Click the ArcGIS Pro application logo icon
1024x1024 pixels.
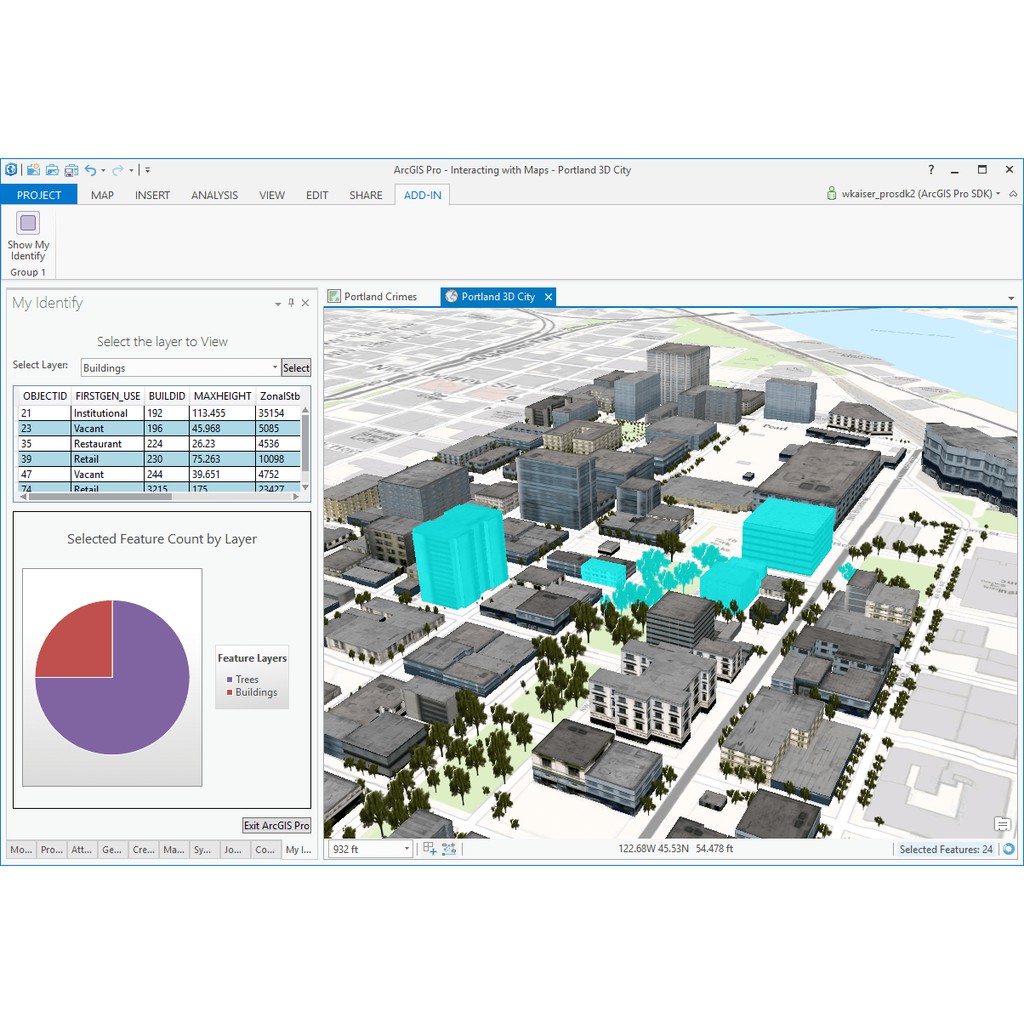click(11, 170)
